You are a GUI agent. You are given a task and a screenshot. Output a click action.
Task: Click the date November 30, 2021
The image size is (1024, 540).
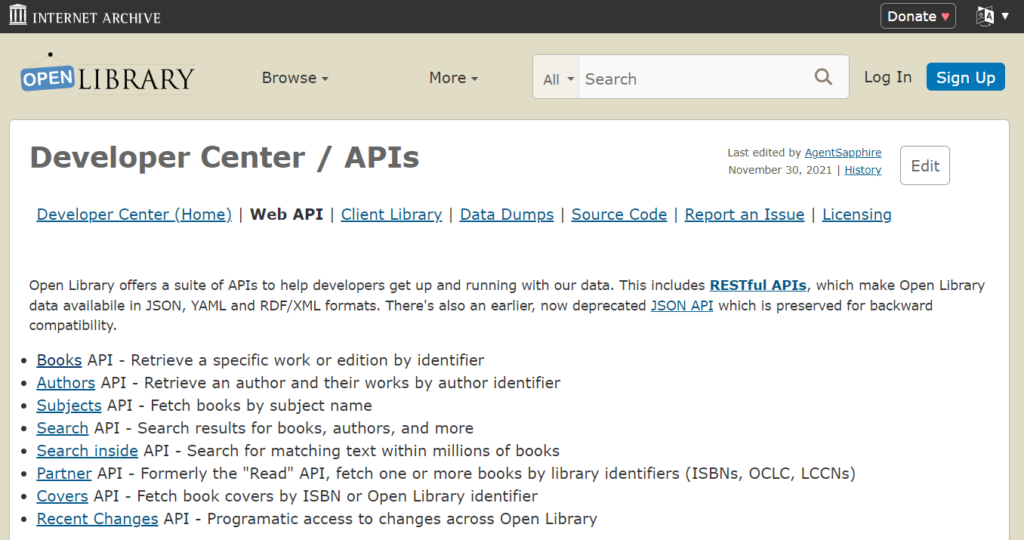coord(780,170)
